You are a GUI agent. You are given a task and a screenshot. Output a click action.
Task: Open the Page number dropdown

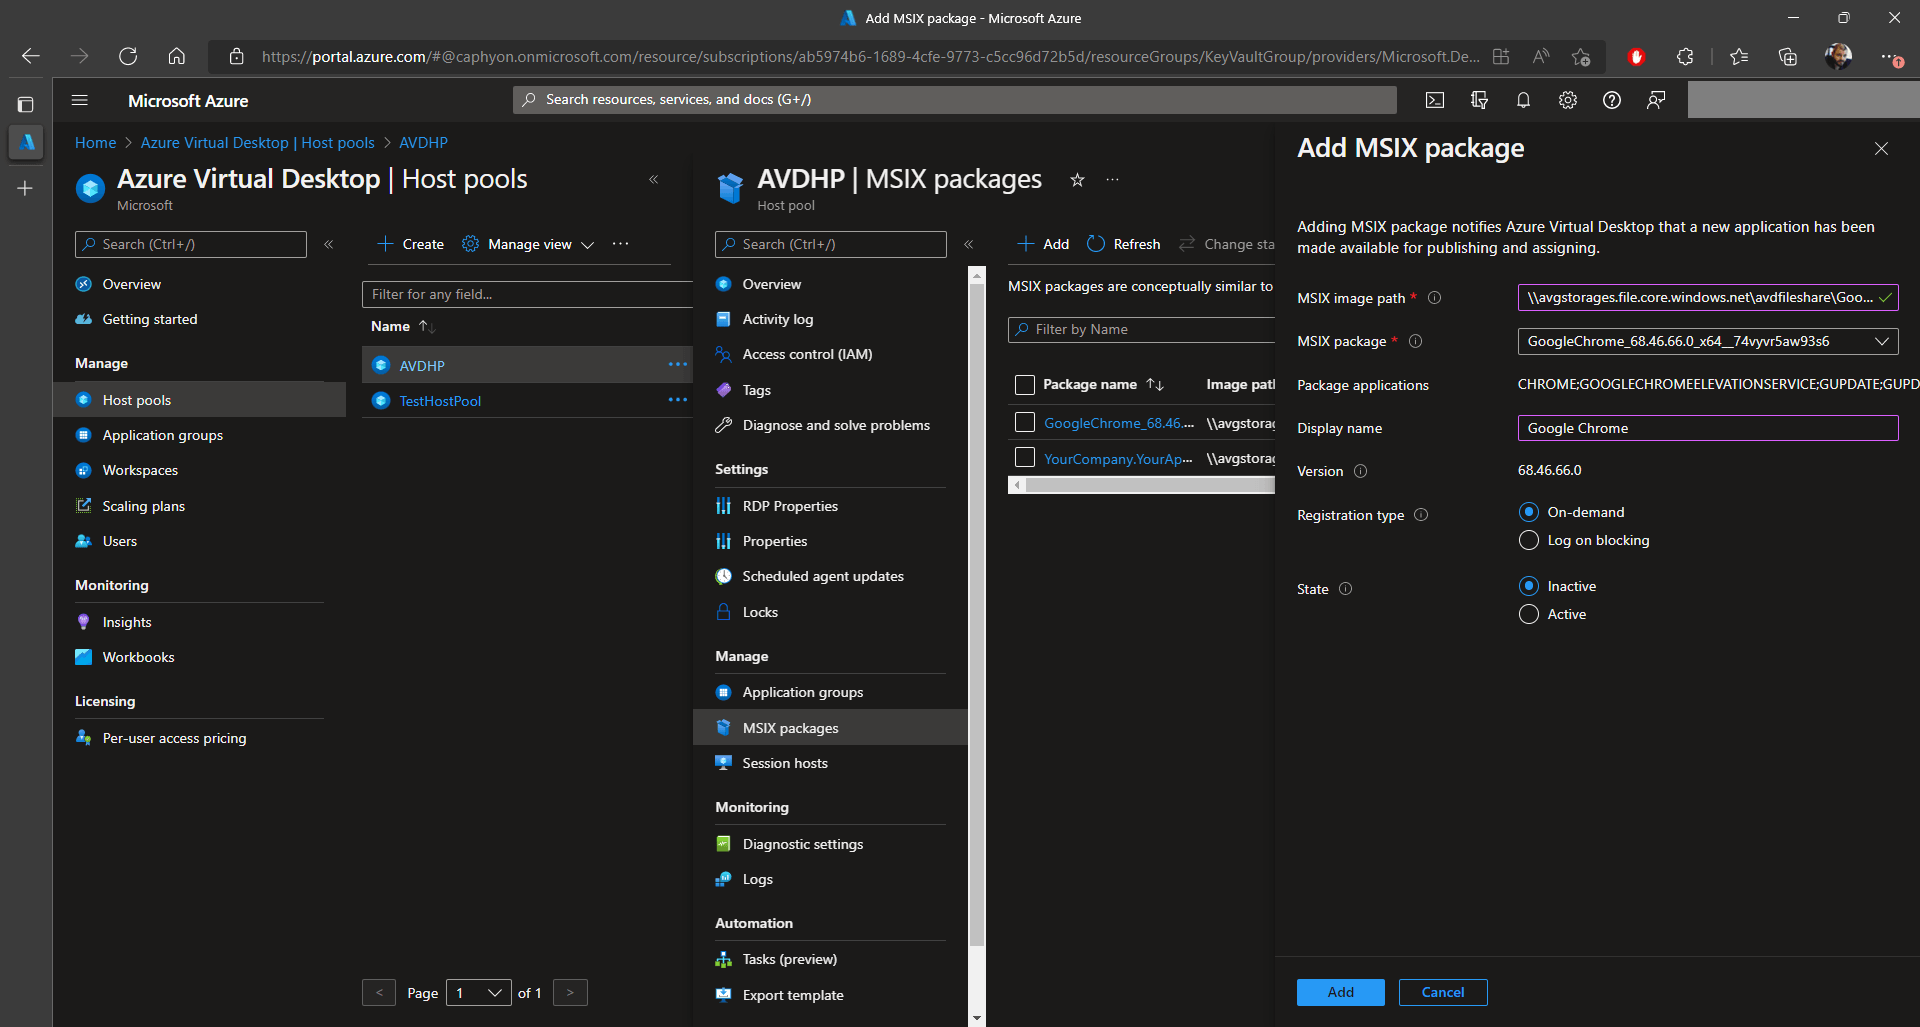(479, 993)
